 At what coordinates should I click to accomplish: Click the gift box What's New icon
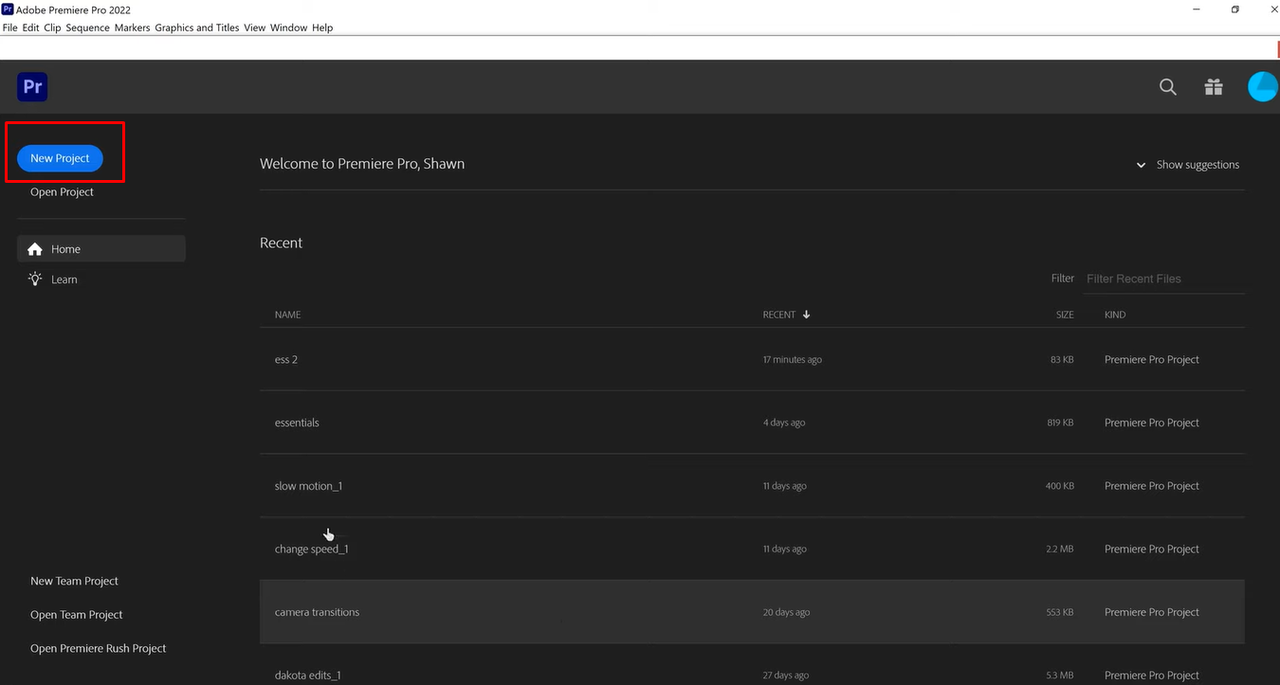1213,87
